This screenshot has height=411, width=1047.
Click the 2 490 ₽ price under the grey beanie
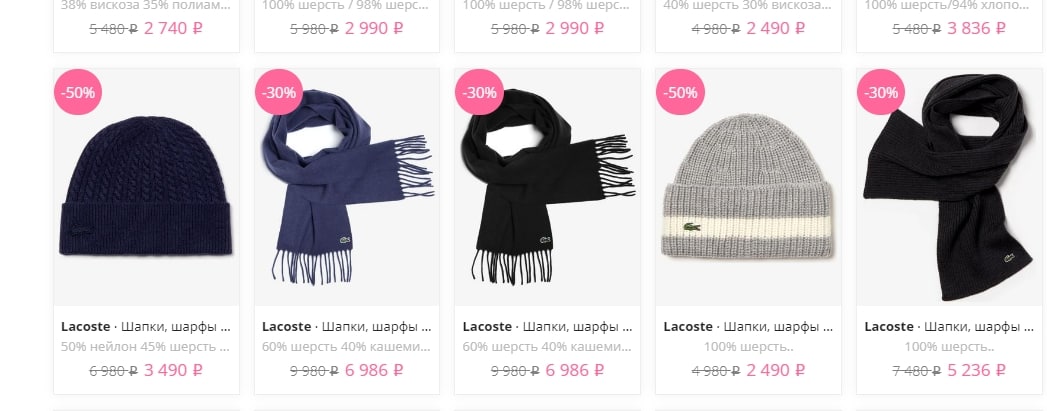[775, 370]
